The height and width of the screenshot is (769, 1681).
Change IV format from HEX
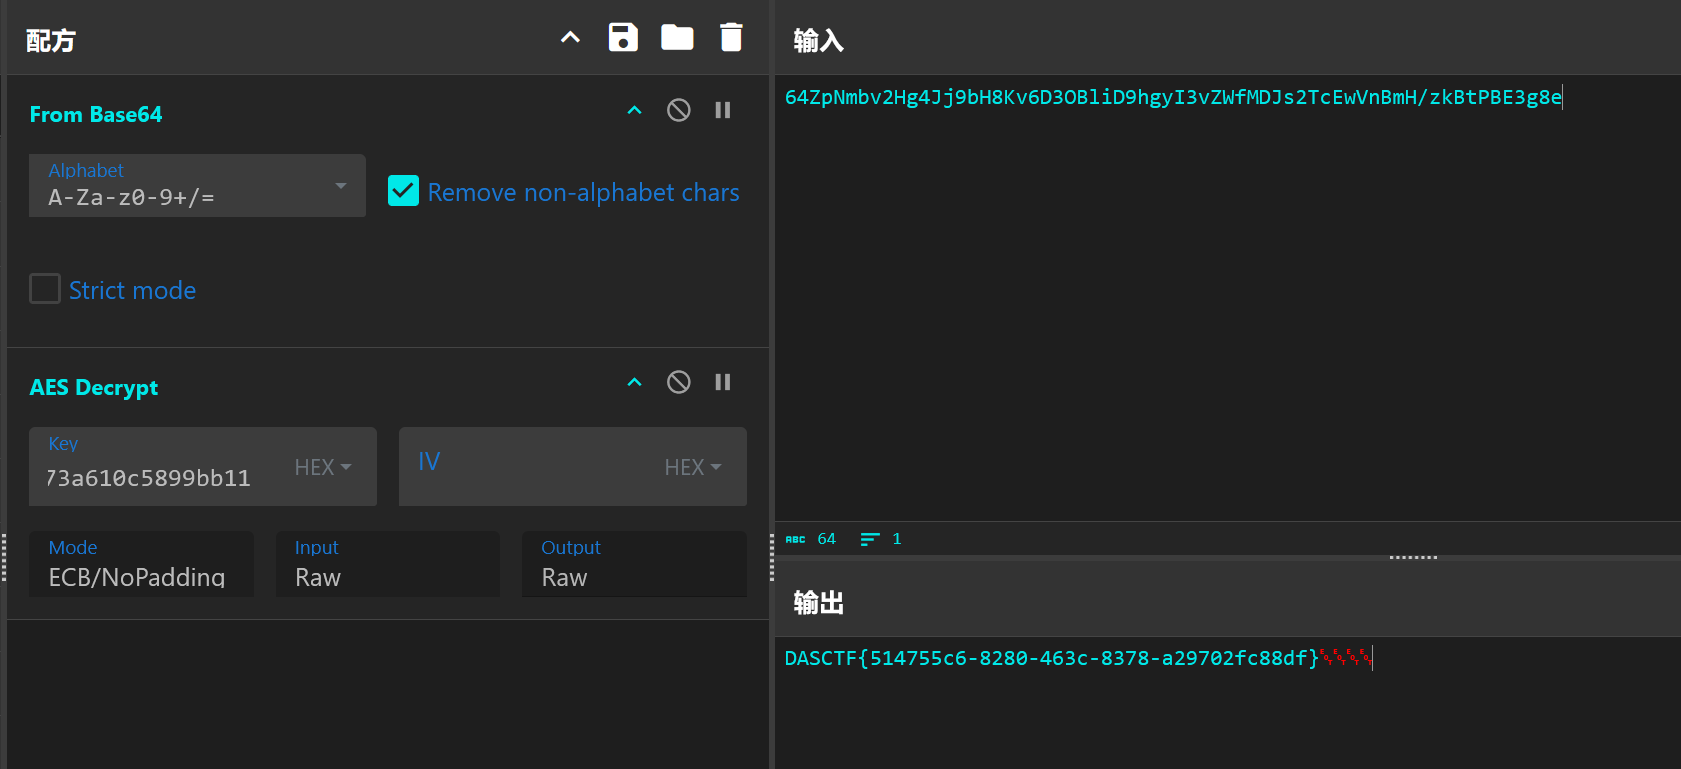point(693,467)
